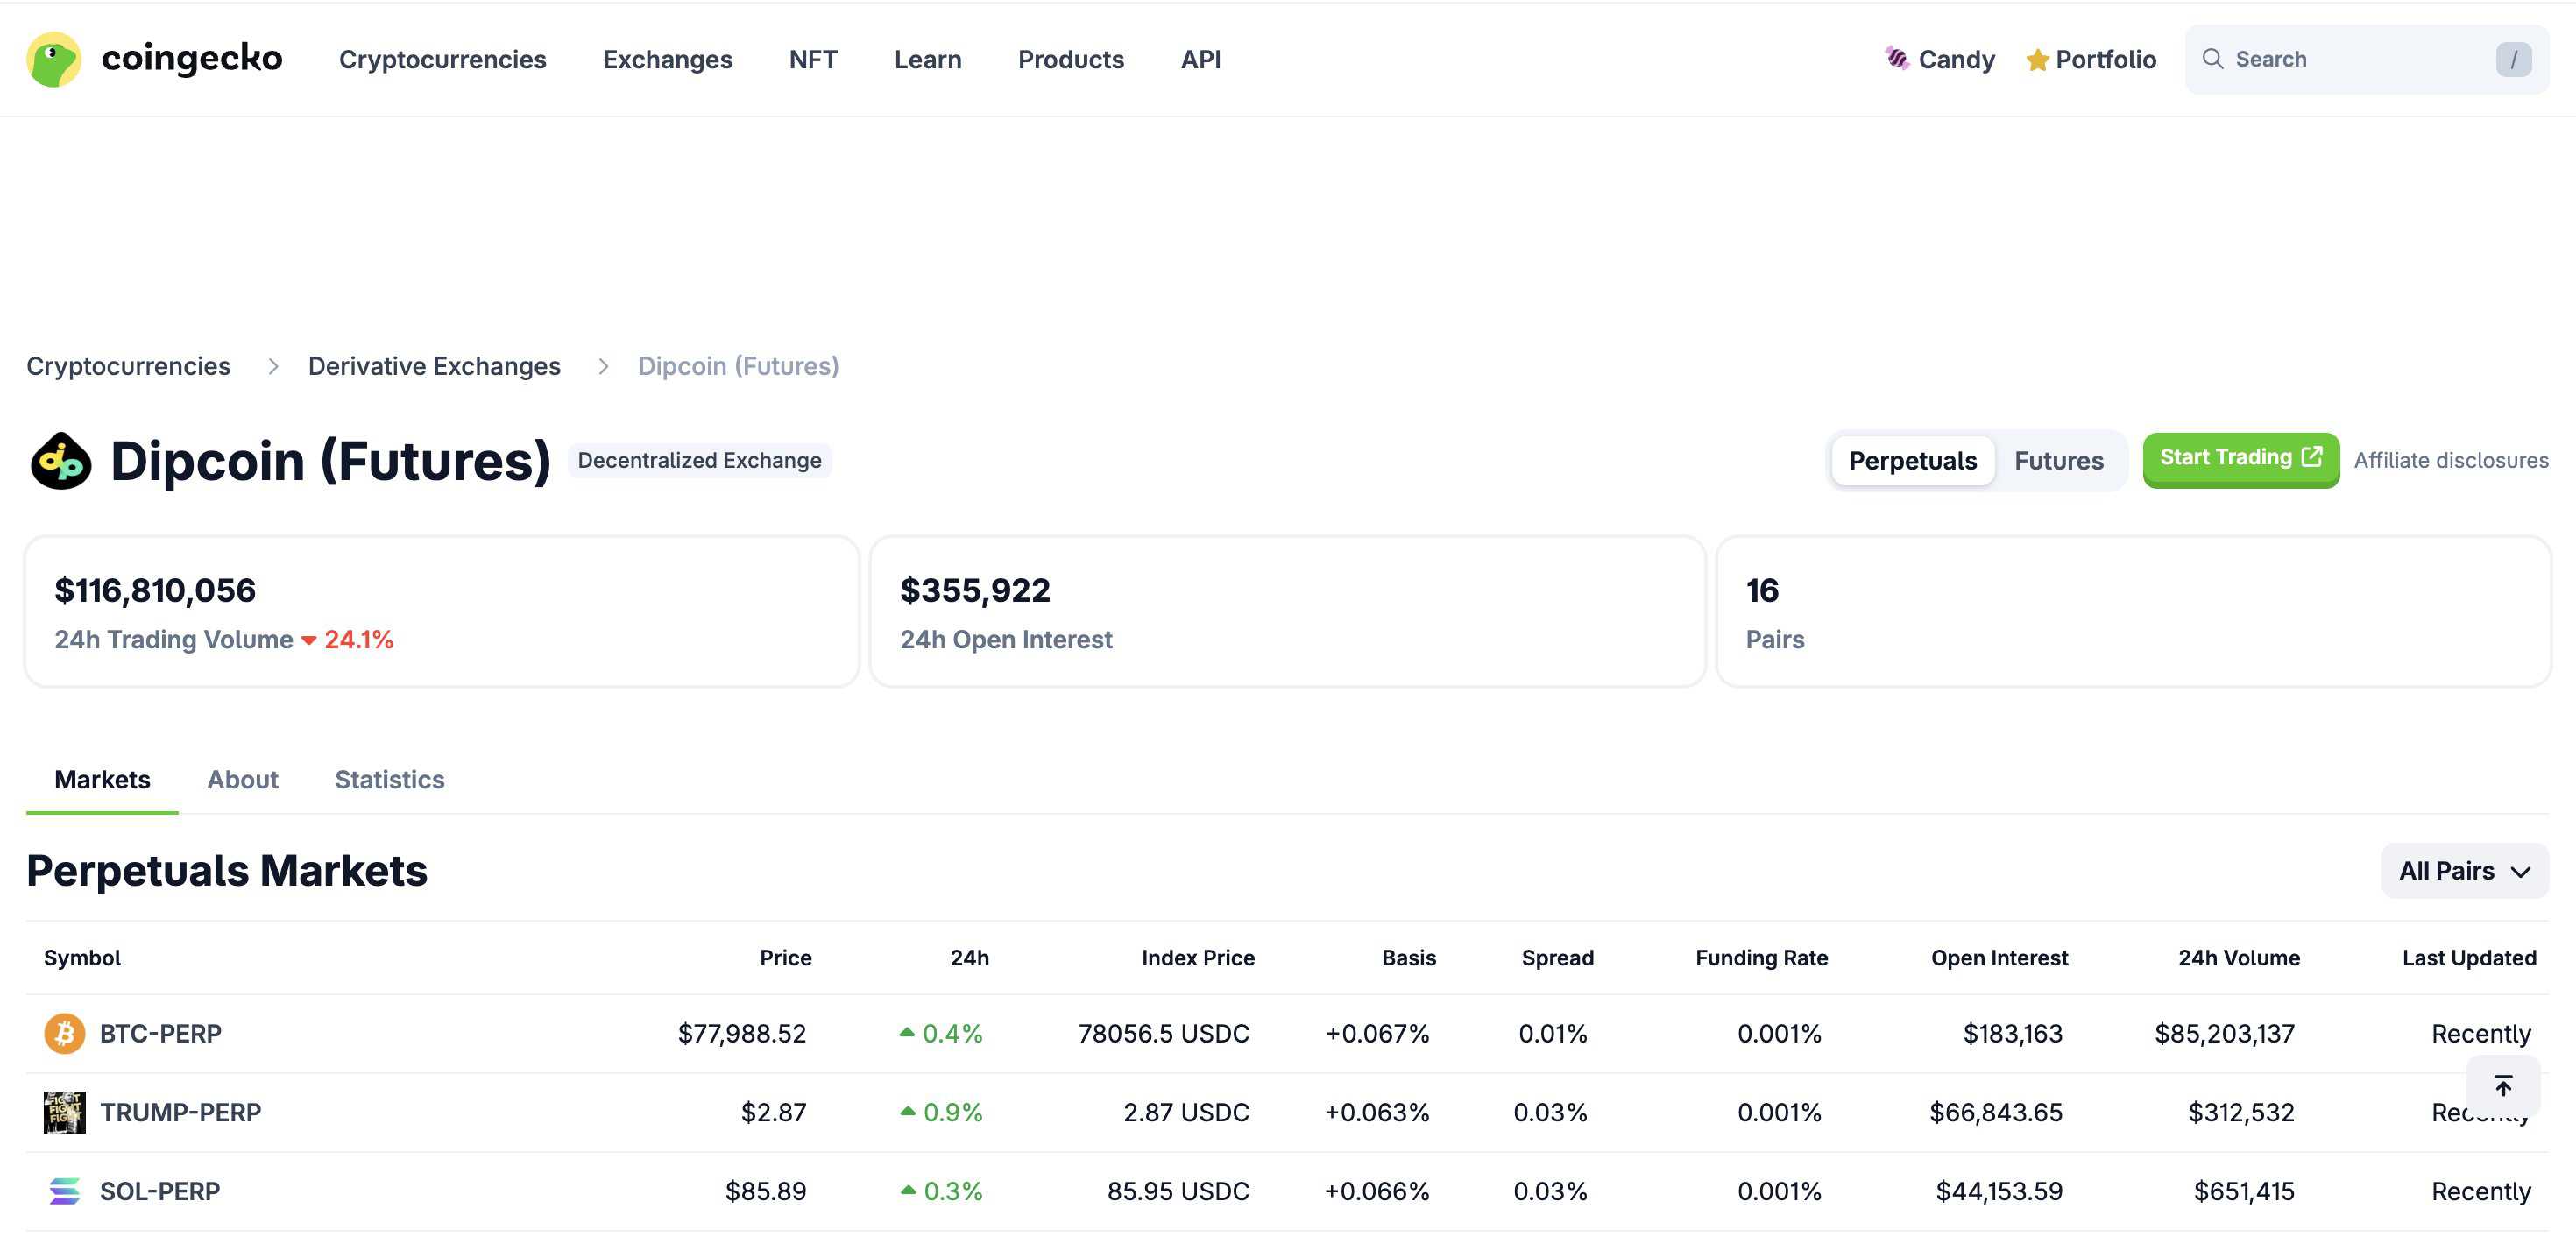The height and width of the screenshot is (1244, 2576).
Task: Switch to Perpetuals view toggle
Action: tap(1912, 461)
